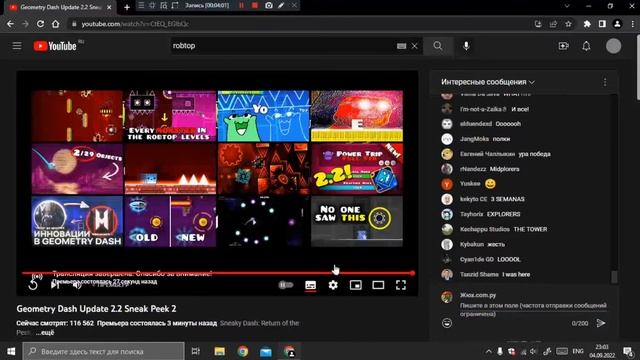Expand the 'Интересные сообщения' chat filter dropdown
This screenshot has height=360, width=640.
pos(488,82)
